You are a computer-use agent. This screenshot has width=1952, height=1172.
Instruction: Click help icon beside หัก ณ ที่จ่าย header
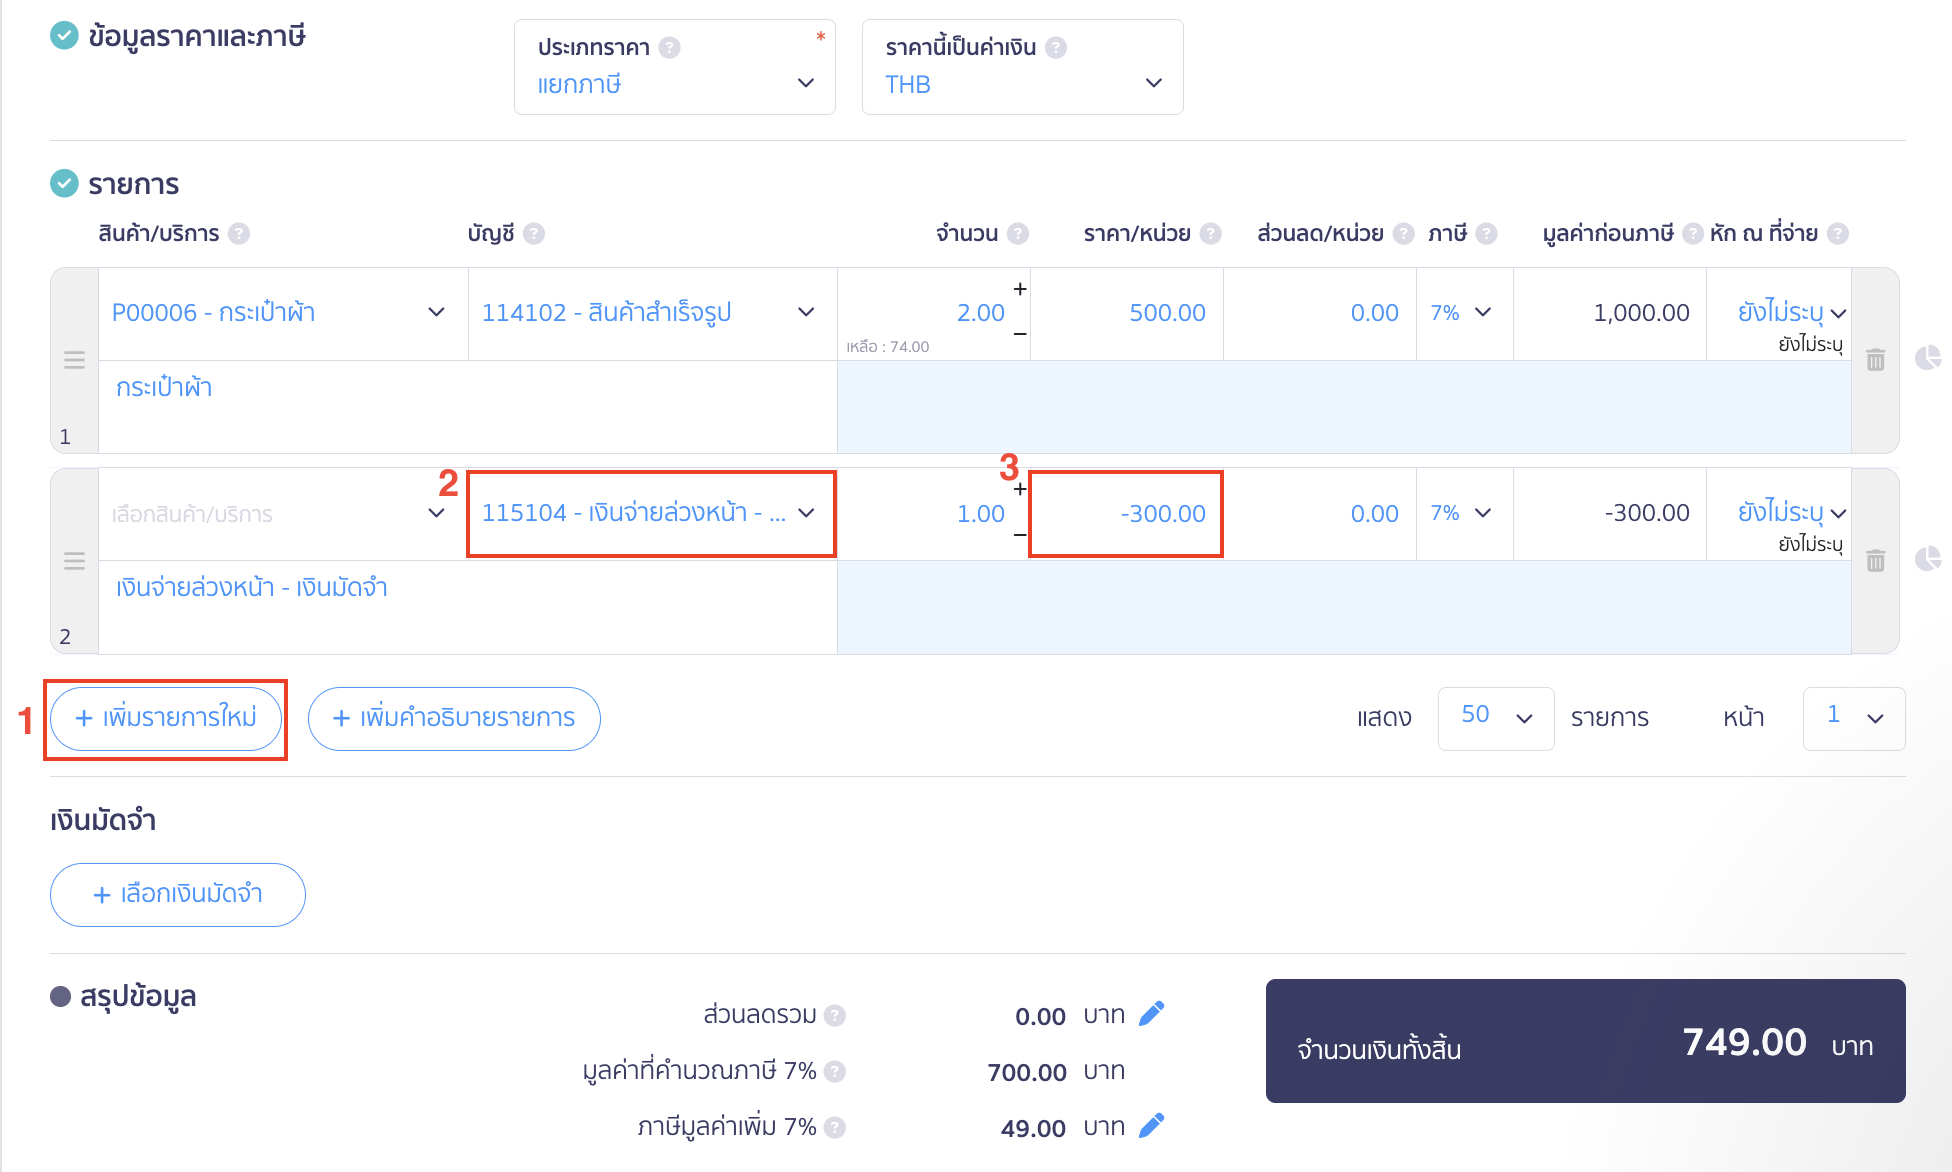1838,233
